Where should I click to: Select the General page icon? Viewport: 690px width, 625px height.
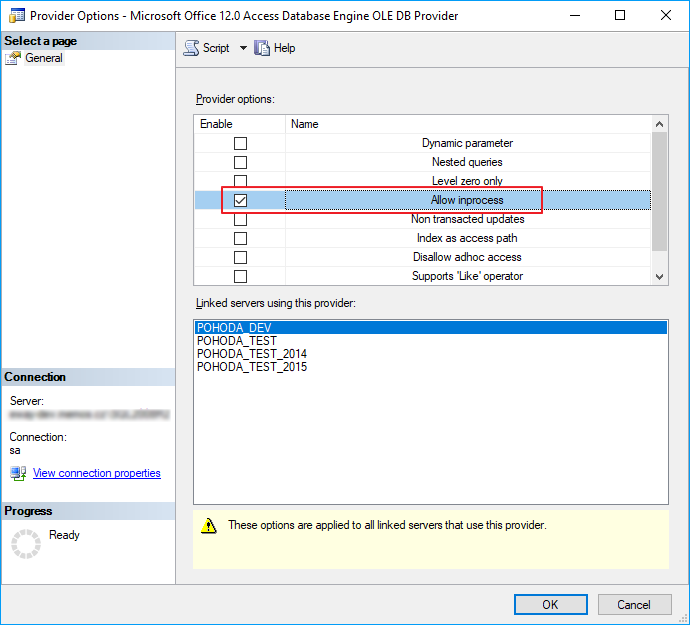[13, 58]
